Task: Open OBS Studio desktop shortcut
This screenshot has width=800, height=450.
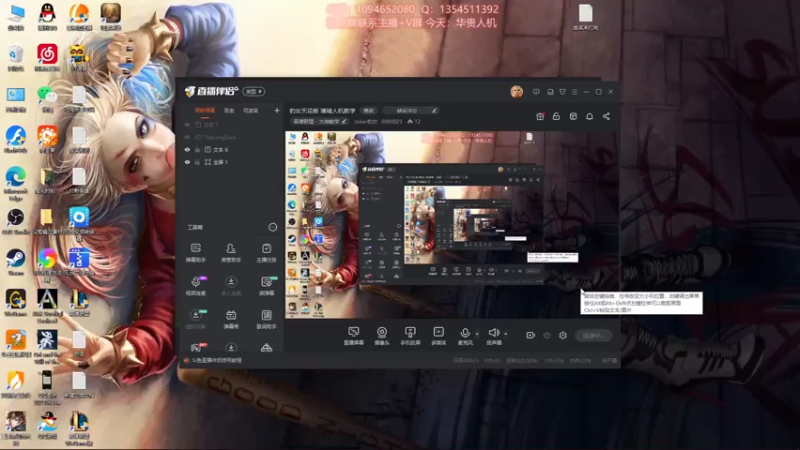Action: [x=16, y=221]
